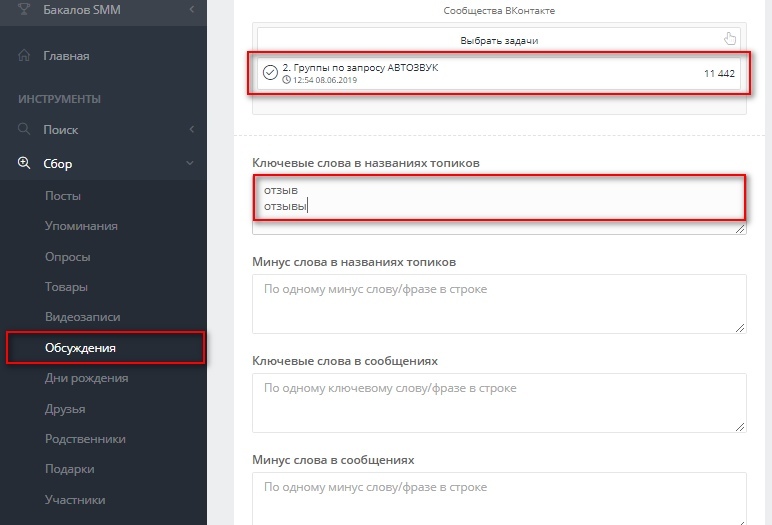Click the trophy icon beside Бакалов SMM
Image resolution: width=772 pixels, height=525 pixels.
[23, 8]
